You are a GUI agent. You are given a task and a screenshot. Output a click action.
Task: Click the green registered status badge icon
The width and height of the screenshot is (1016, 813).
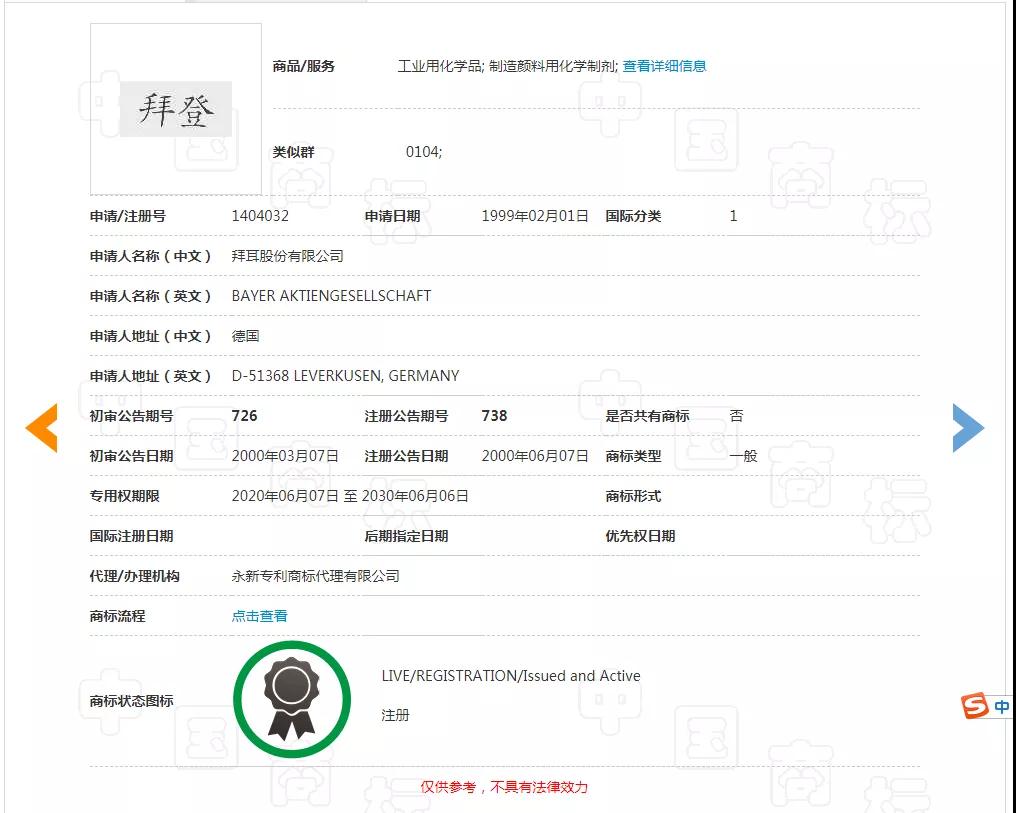click(x=292, y=700)
